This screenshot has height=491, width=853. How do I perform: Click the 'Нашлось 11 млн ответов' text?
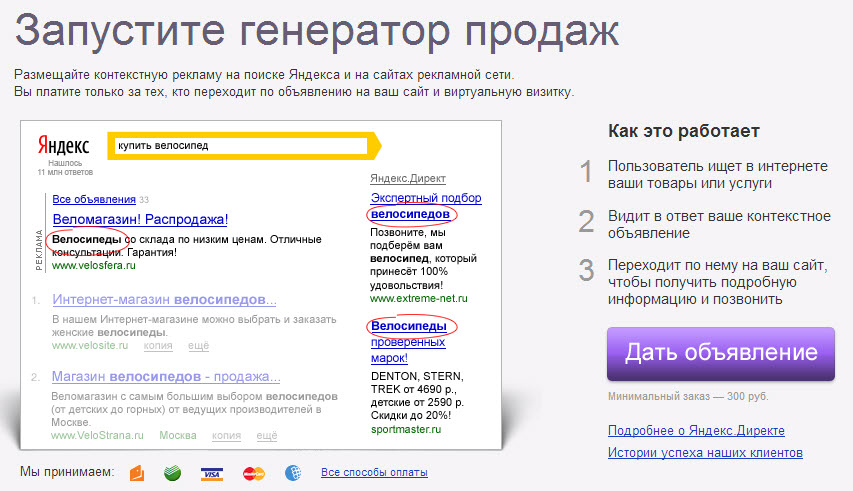65,167
